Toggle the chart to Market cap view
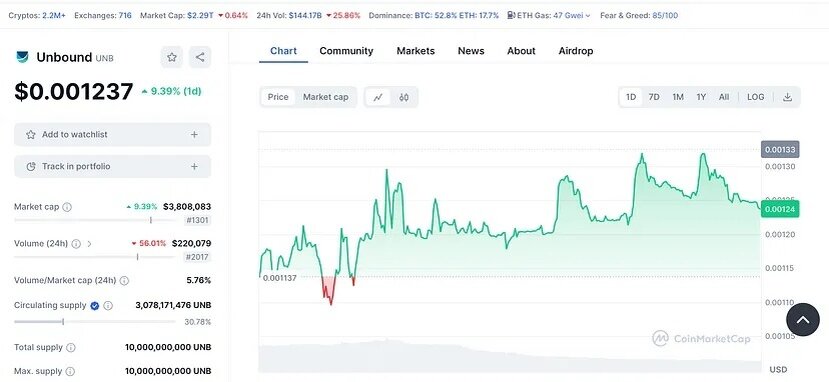The width and height of the screenshot is (829, 382). 326,97
